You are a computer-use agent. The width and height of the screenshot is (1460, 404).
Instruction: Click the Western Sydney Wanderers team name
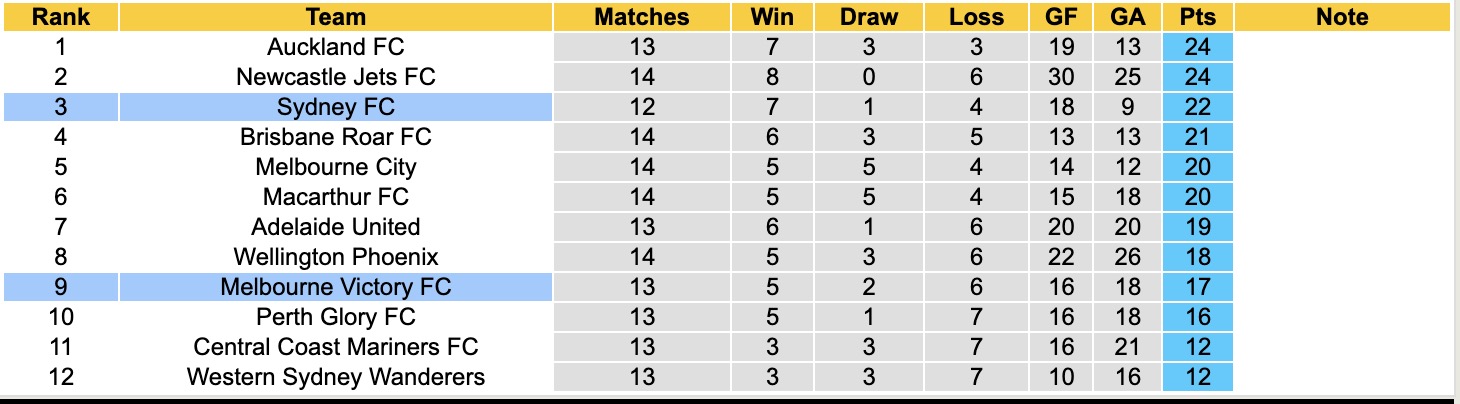coord(336,377)
